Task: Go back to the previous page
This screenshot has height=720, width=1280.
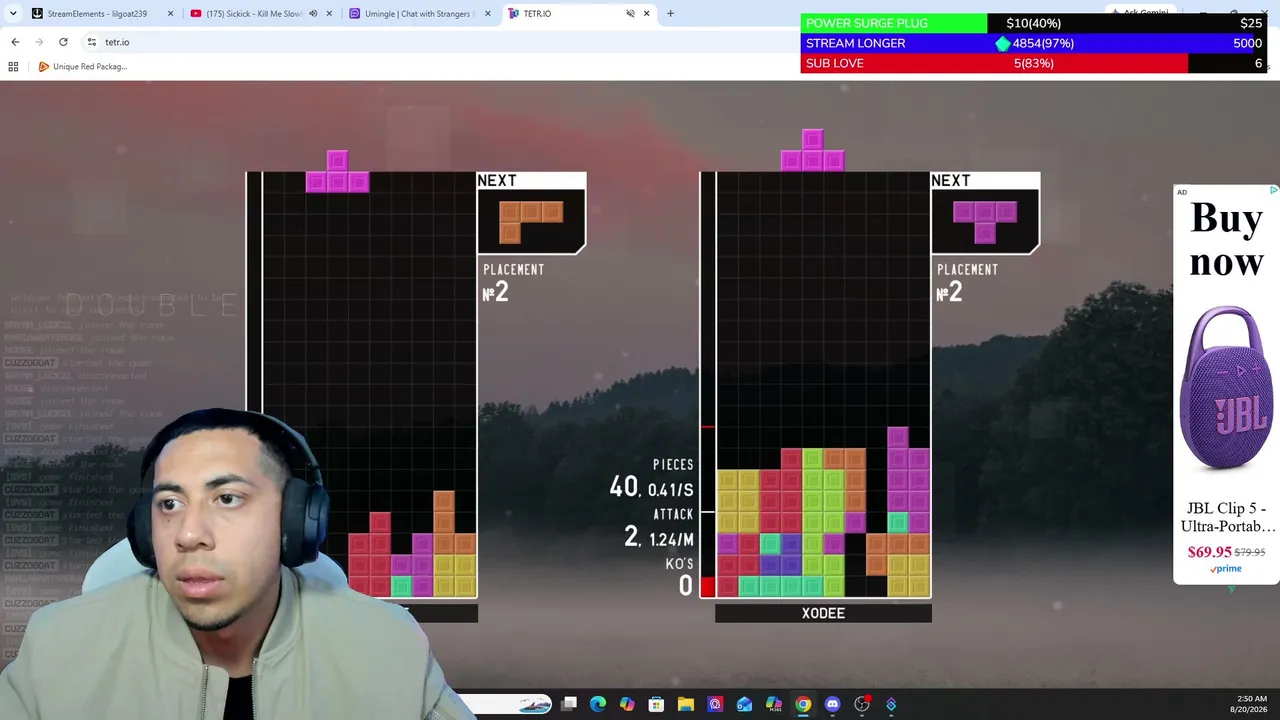Action: pos(15,42)
